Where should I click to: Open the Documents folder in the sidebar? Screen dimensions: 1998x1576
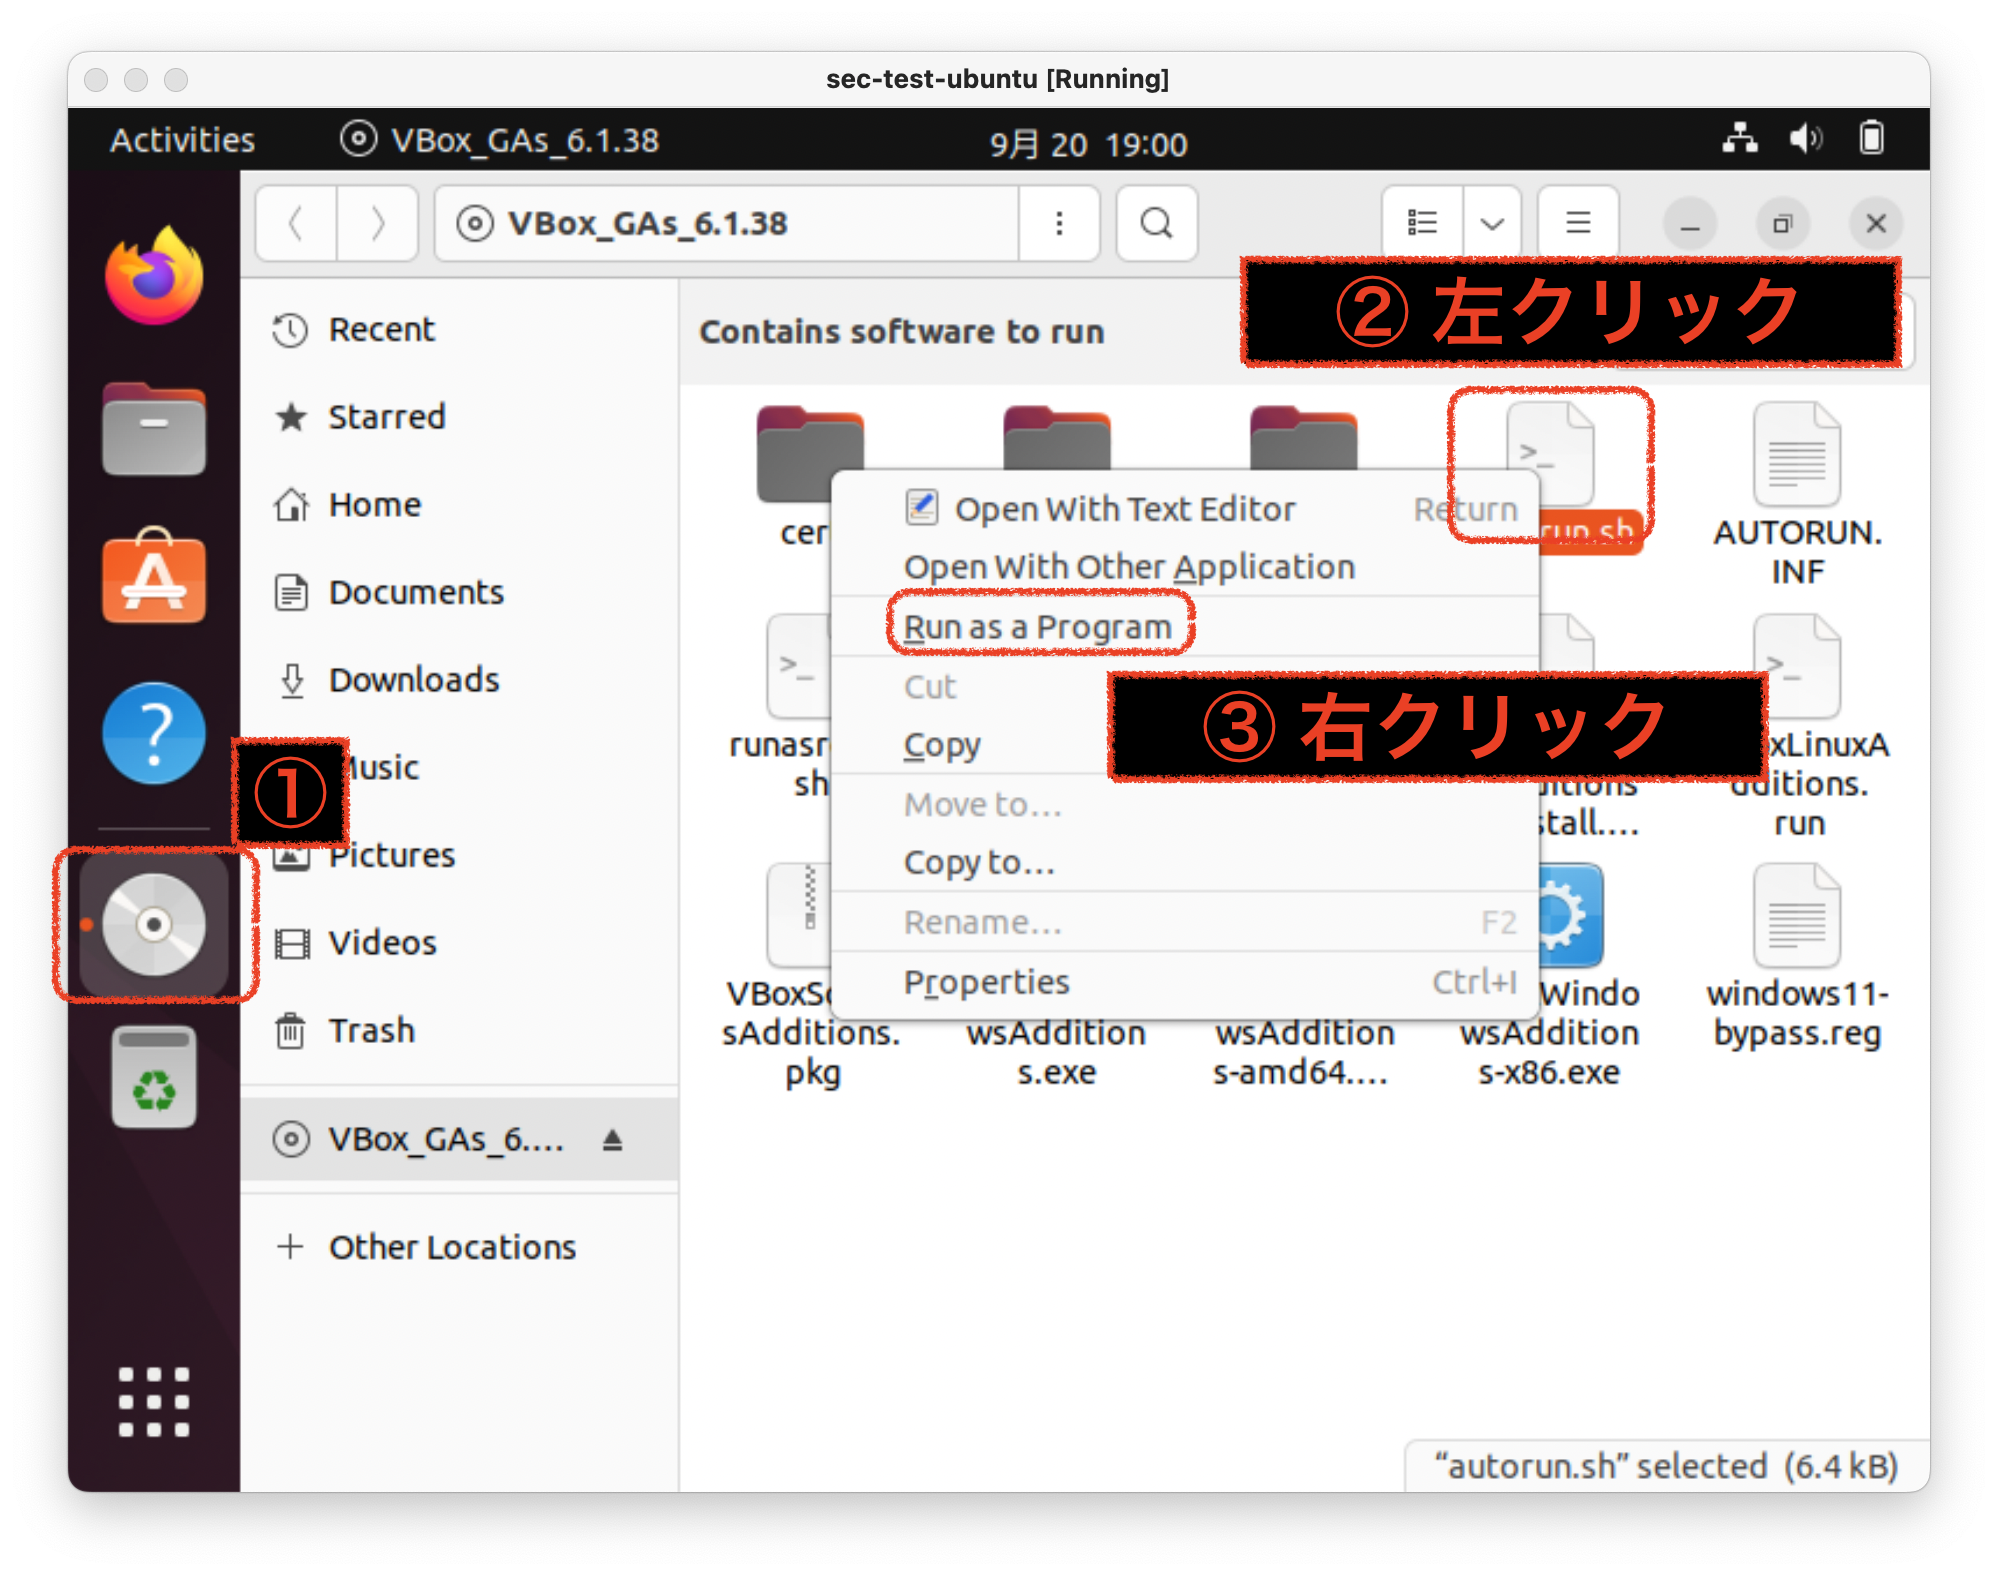point(415,592)
